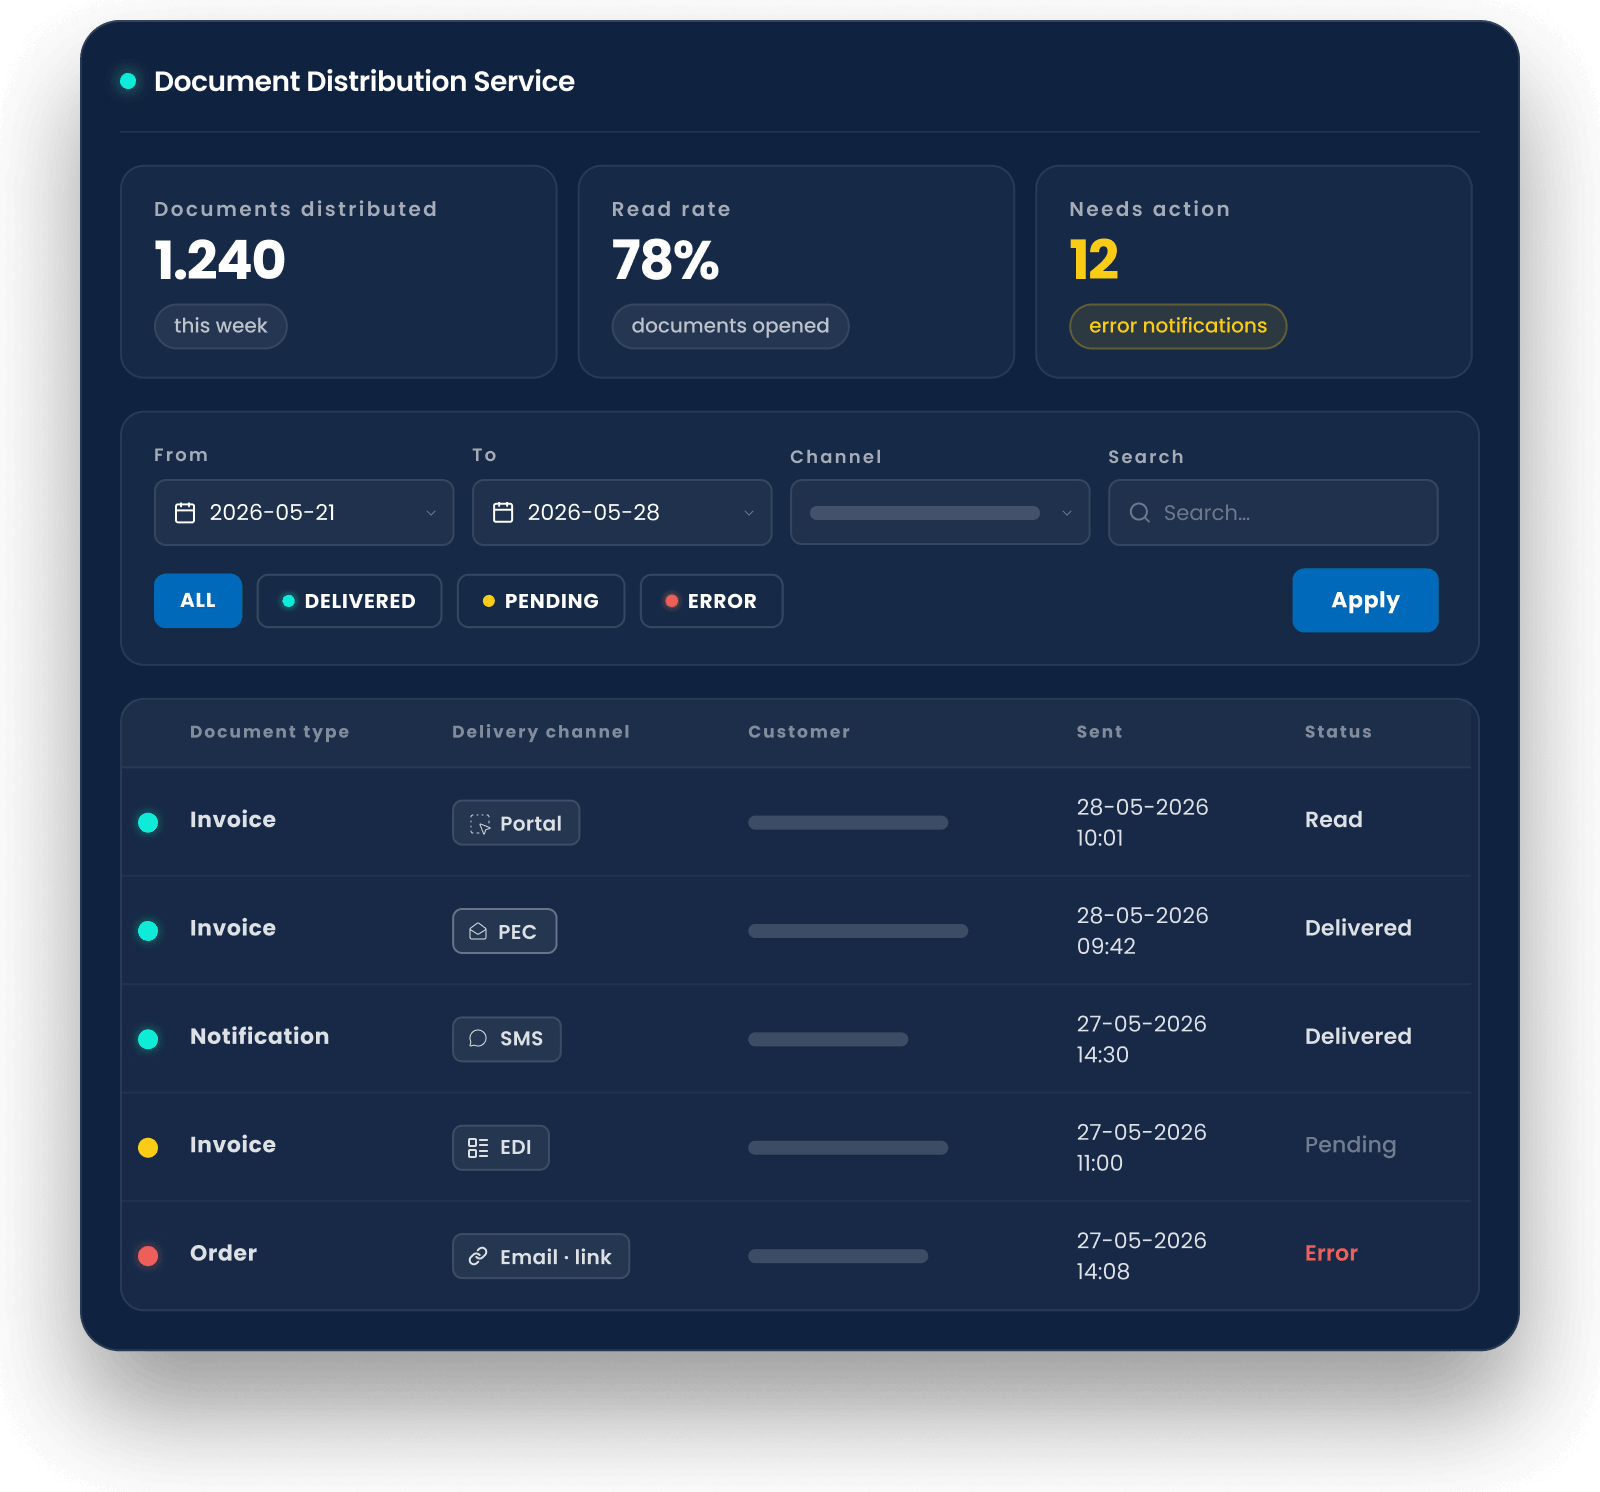Click the 'Read' status text
The height and width of the screenshot is (1492, 1600).
[x=1334, y=820]
